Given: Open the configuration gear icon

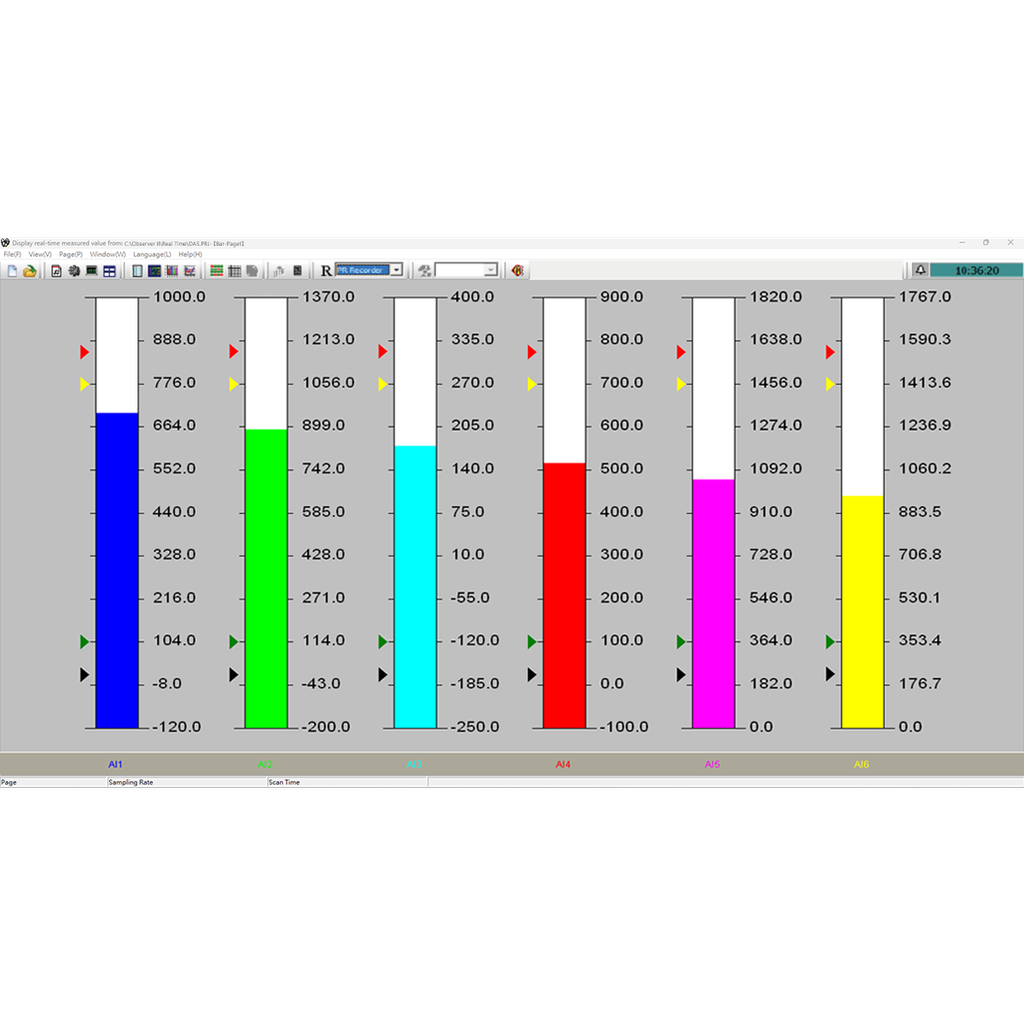Looking at the screenshot, I should click(x=73, y=270).
